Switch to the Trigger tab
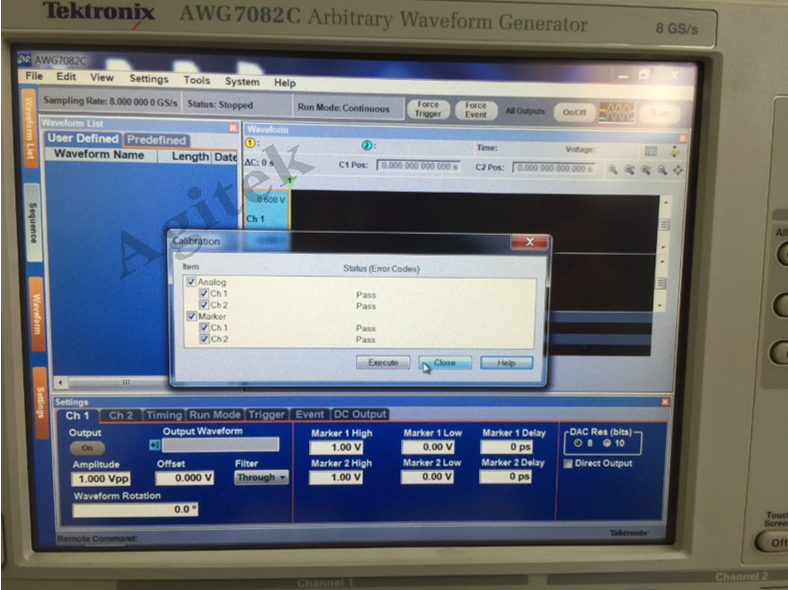This screenshot has height=590, width=788. (x=266, y=415)
